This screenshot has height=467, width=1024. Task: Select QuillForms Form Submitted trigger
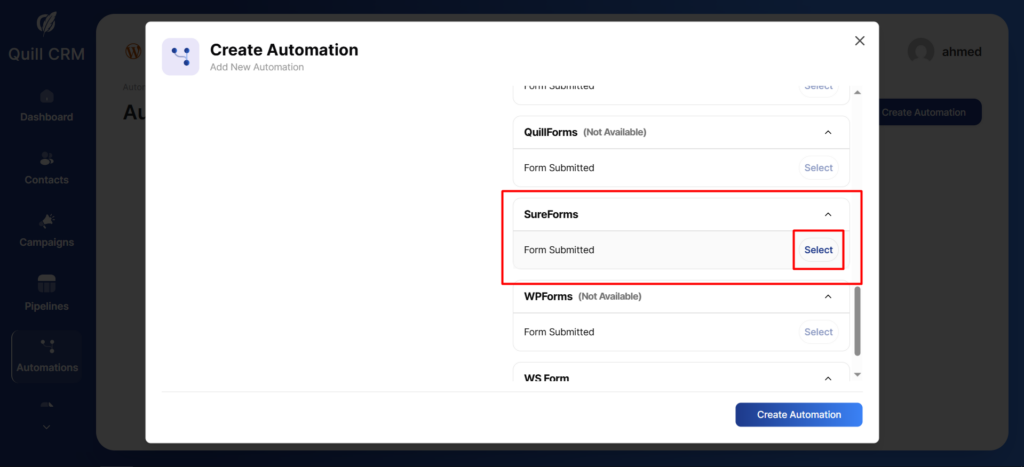pyautogui.click(x=818, y=168)
